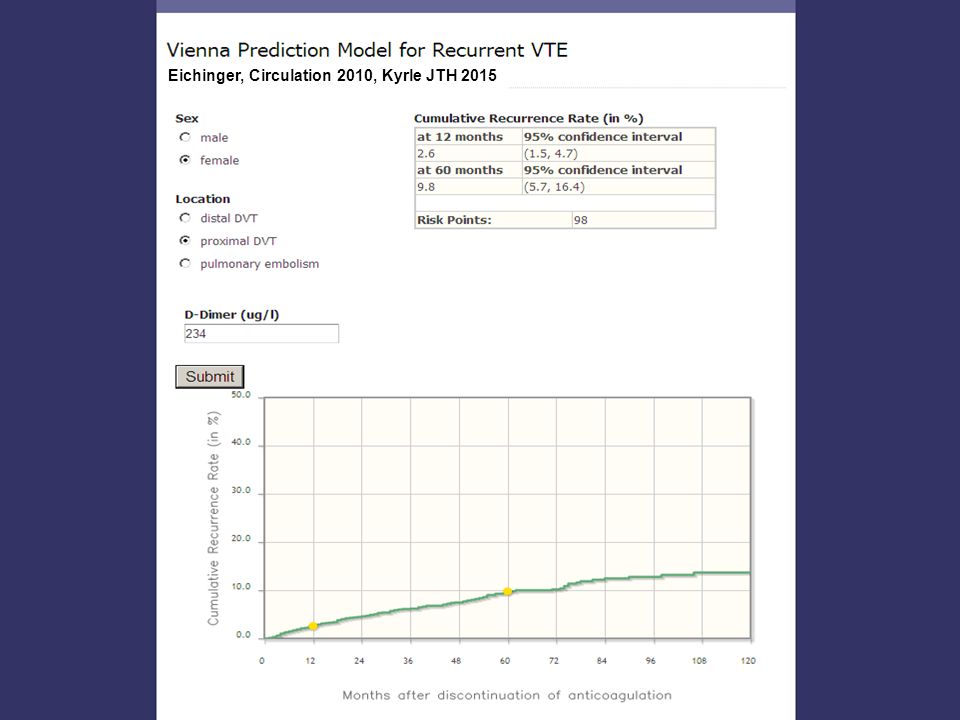Click the 'Sex' section label
The width and height of the screenshot is (960, 720).
[x=187, y=118]
